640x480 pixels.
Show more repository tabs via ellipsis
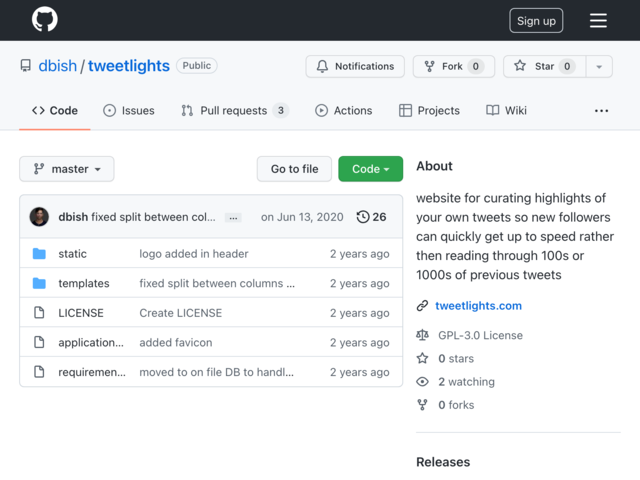(601, 111)
